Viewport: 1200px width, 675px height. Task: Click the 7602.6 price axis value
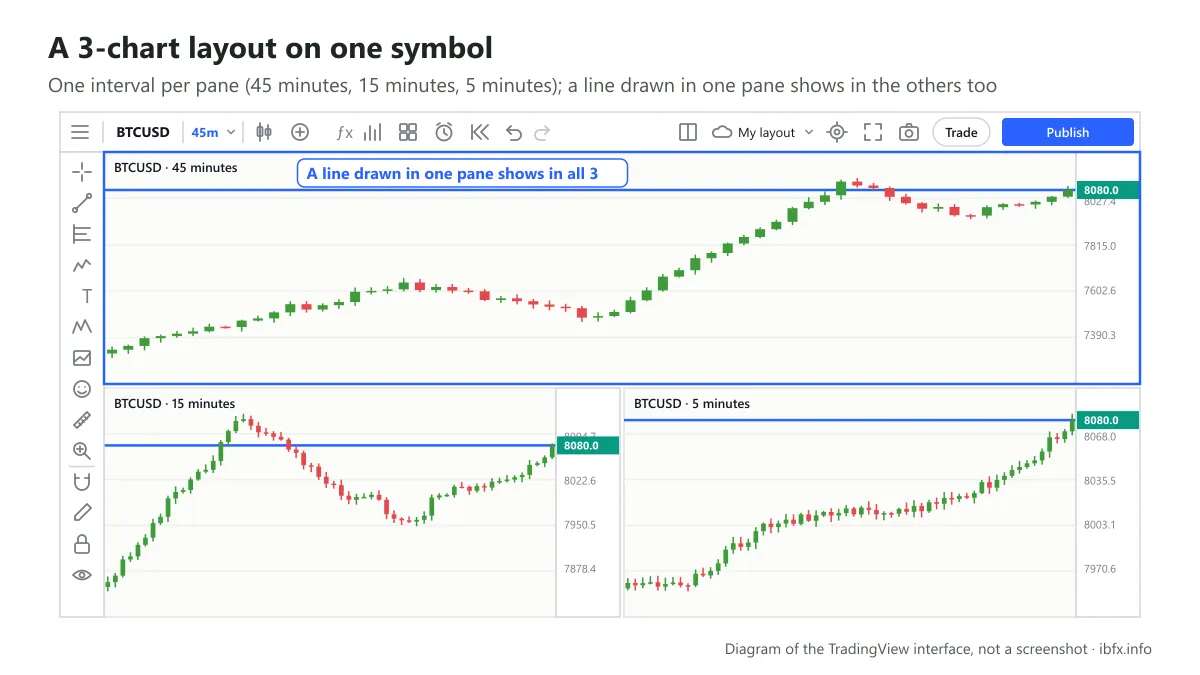coord(1099,291)
